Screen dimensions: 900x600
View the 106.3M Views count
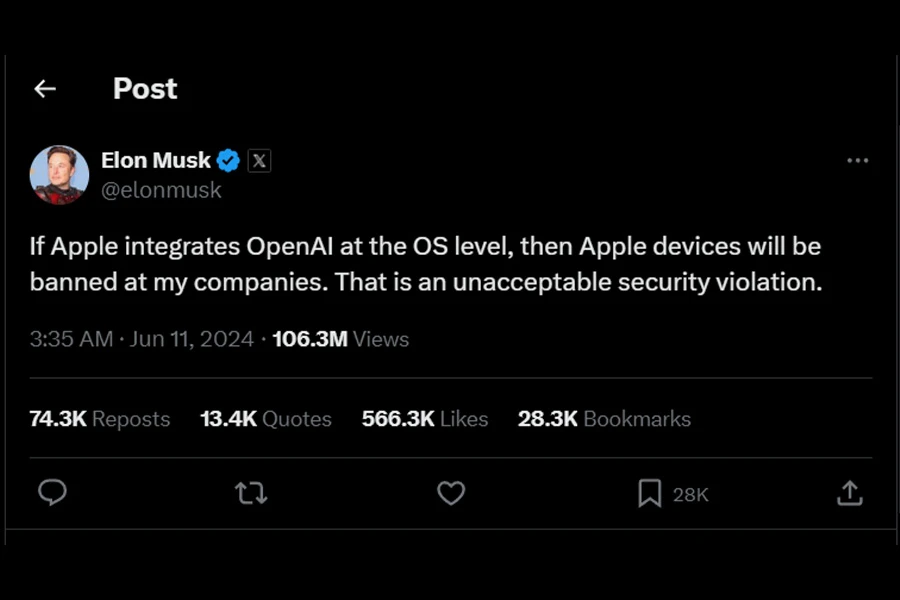point(340,339)
